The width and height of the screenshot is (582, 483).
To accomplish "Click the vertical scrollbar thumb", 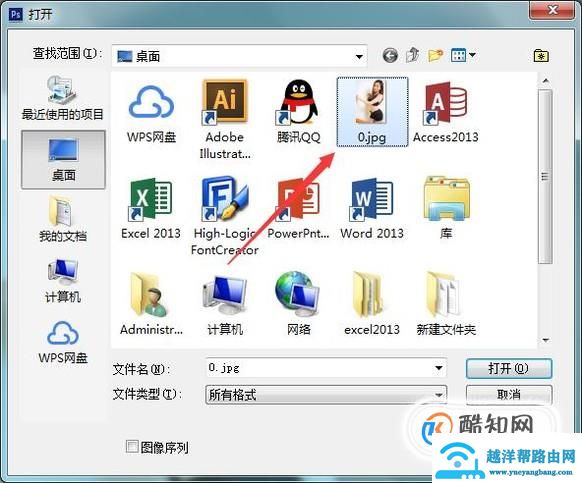I will click(x=545, y=177).
